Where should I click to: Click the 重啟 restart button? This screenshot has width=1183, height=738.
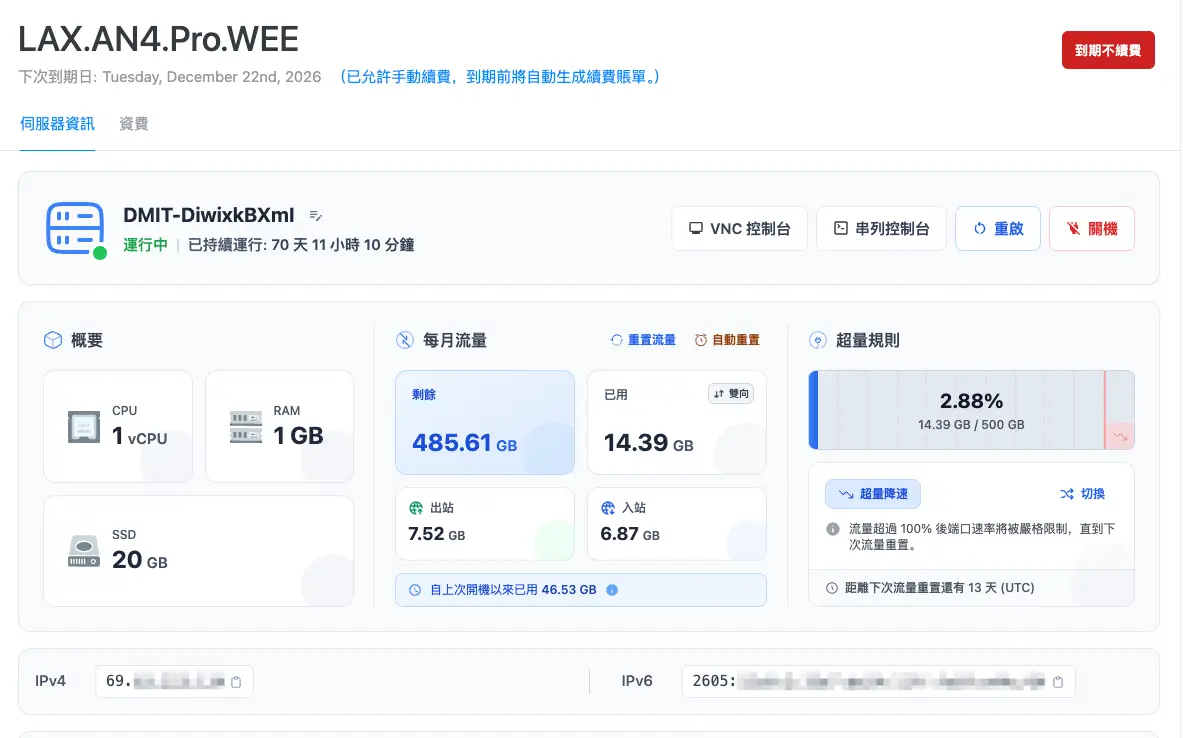[x=998, y=229]
